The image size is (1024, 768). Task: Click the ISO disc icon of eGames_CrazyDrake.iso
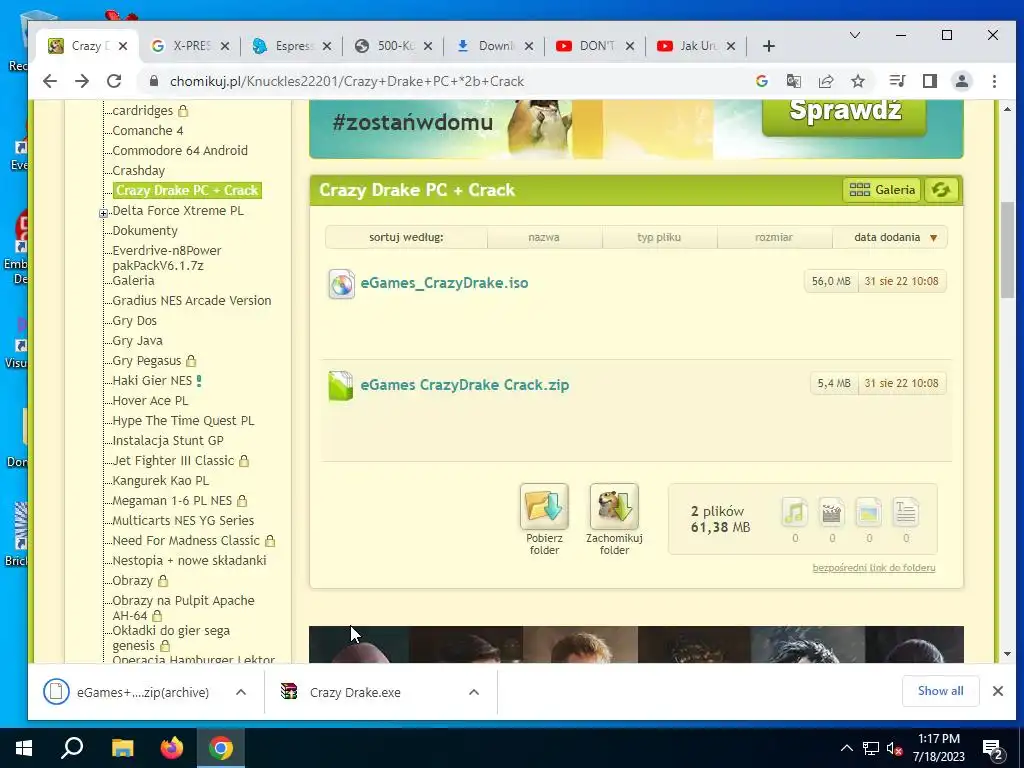pos(341,283)
